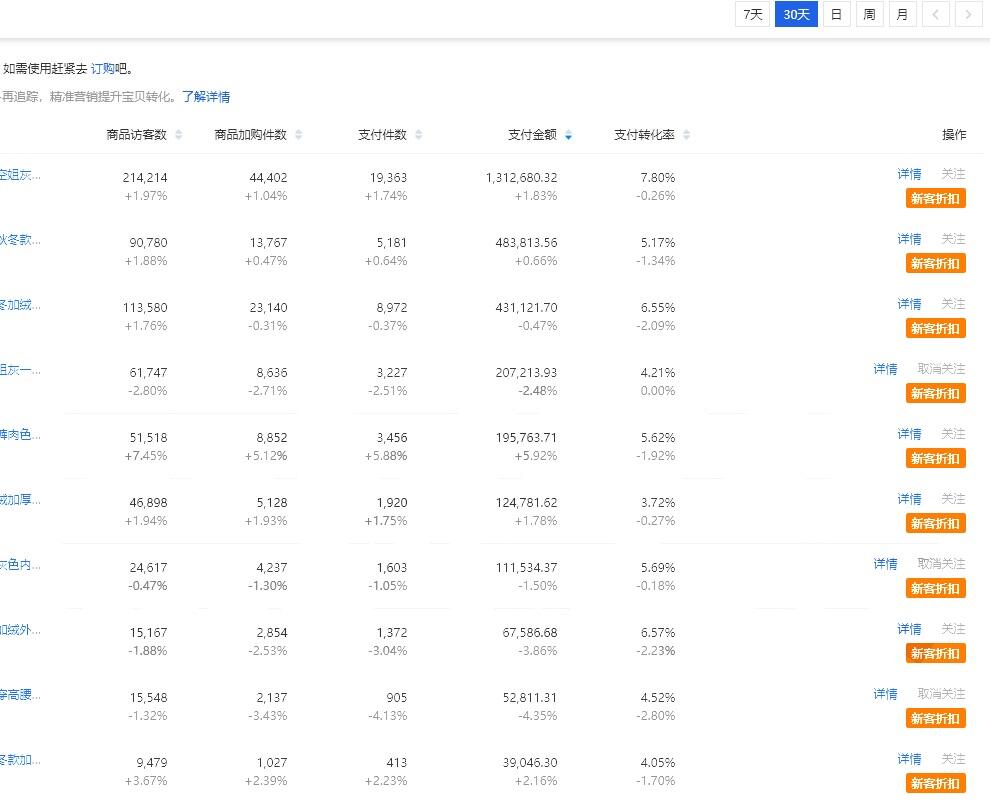
Task: Select the 30天 time range tab
Action: click(796, 15)
